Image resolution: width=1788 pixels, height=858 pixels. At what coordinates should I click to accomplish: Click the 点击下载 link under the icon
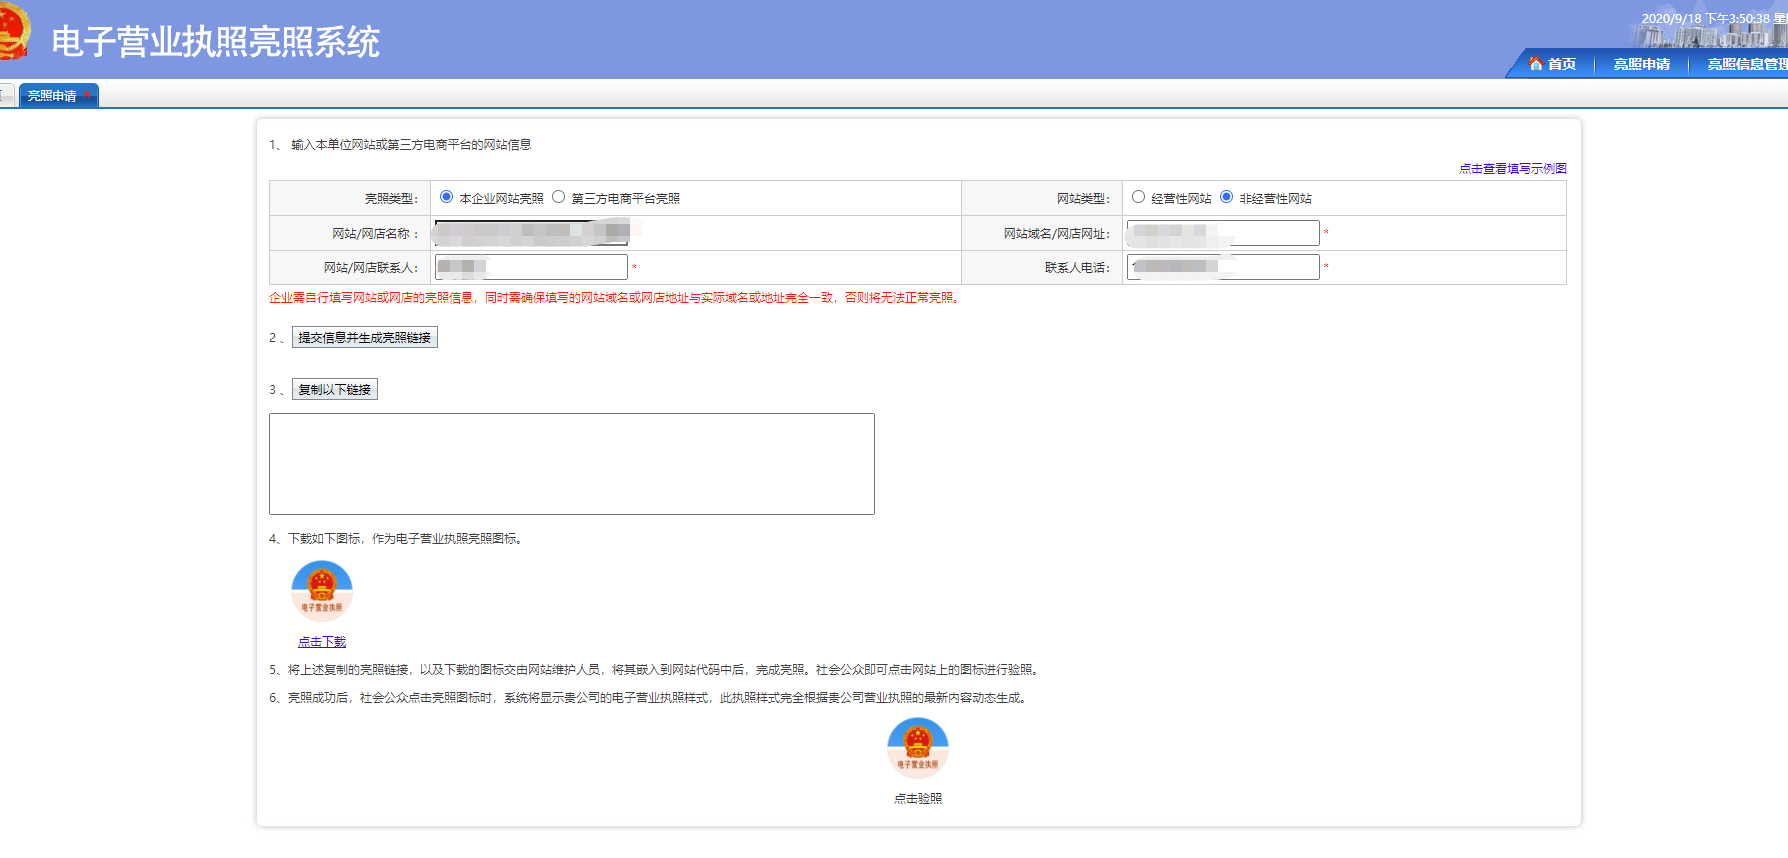tap(321, 642)
